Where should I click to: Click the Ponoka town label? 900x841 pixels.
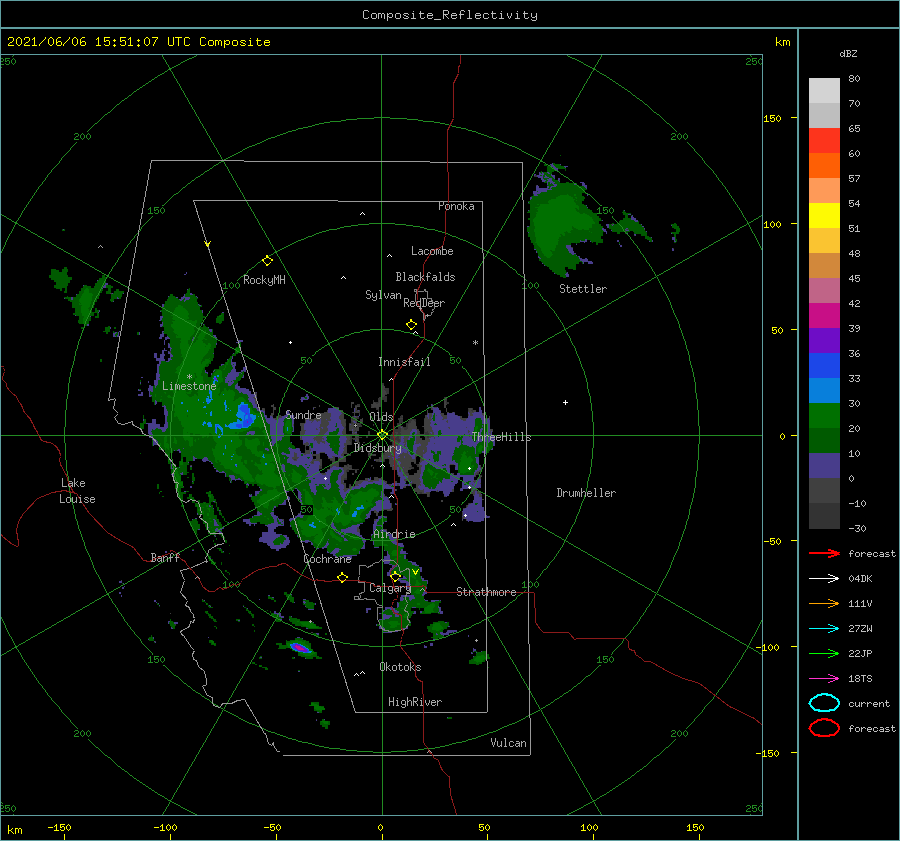pos(456,206)
